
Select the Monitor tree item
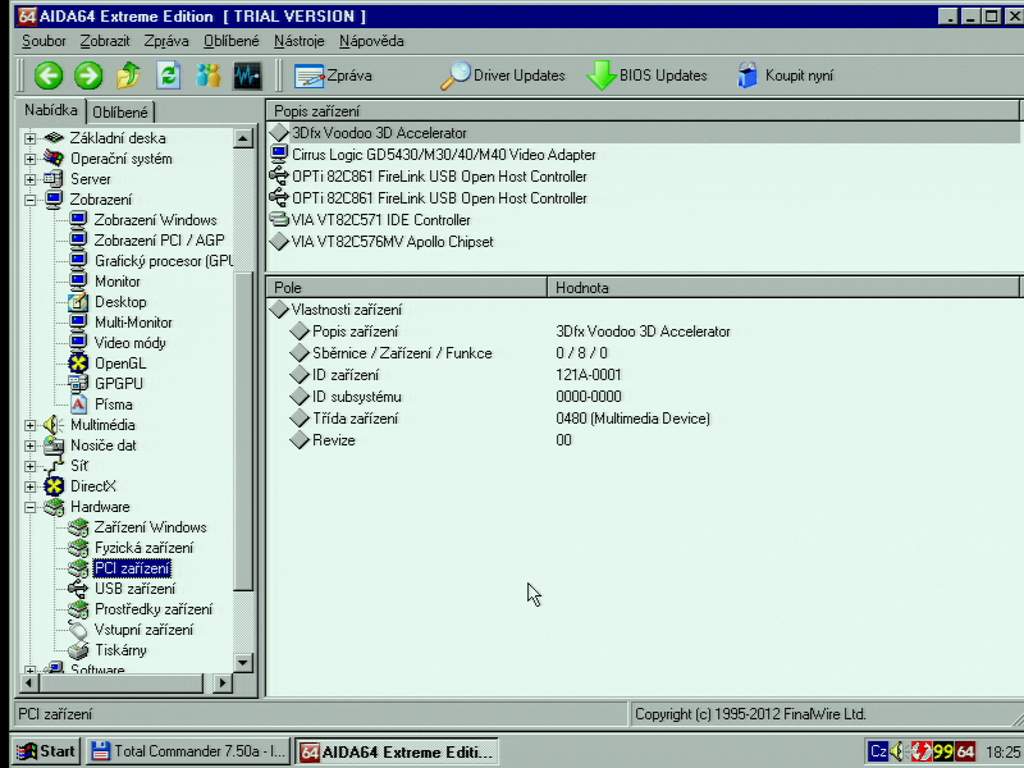tap(118, 281)
